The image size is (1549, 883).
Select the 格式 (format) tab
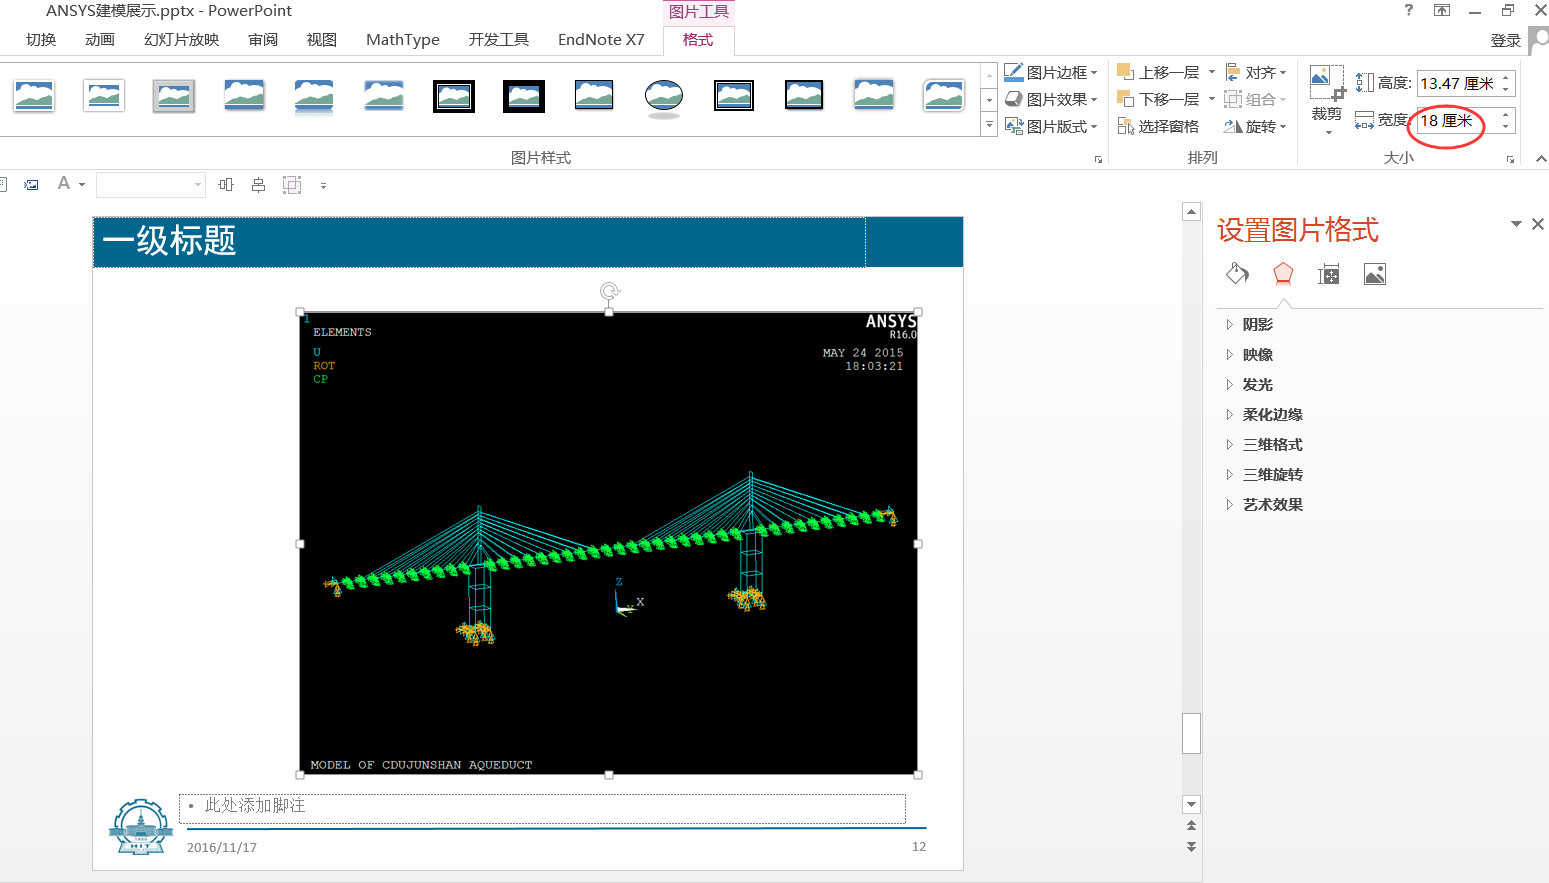698,39
